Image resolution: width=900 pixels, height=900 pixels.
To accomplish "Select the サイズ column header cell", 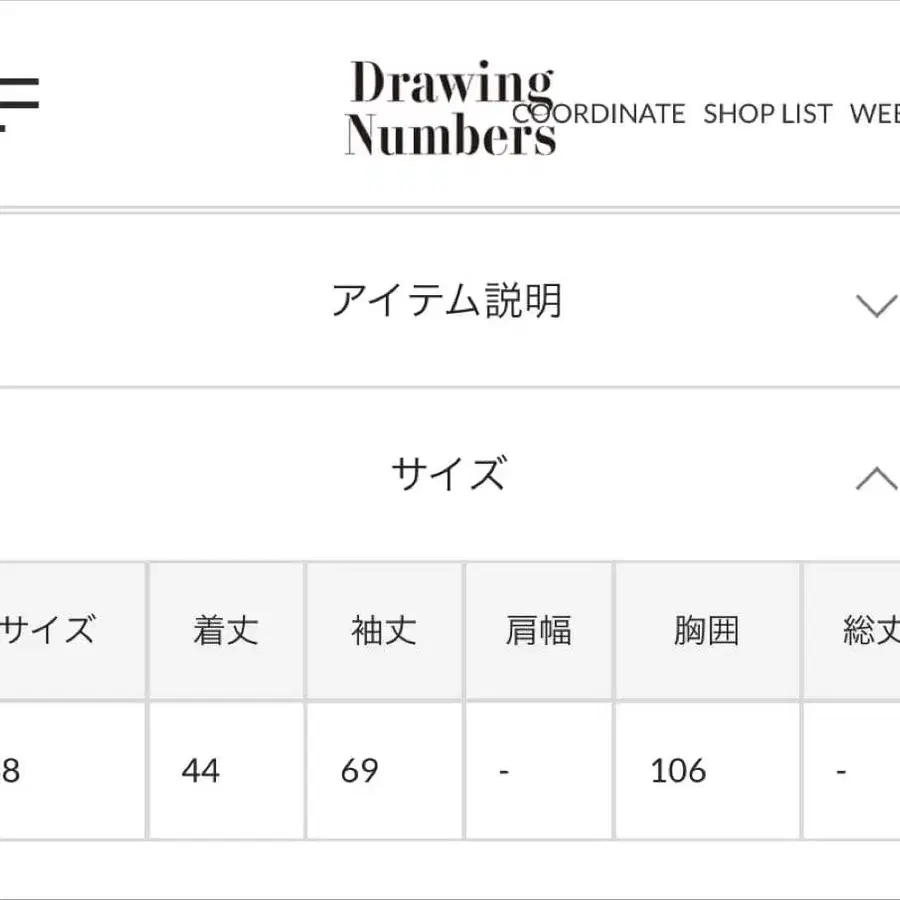I will click(x=48, y=631).
